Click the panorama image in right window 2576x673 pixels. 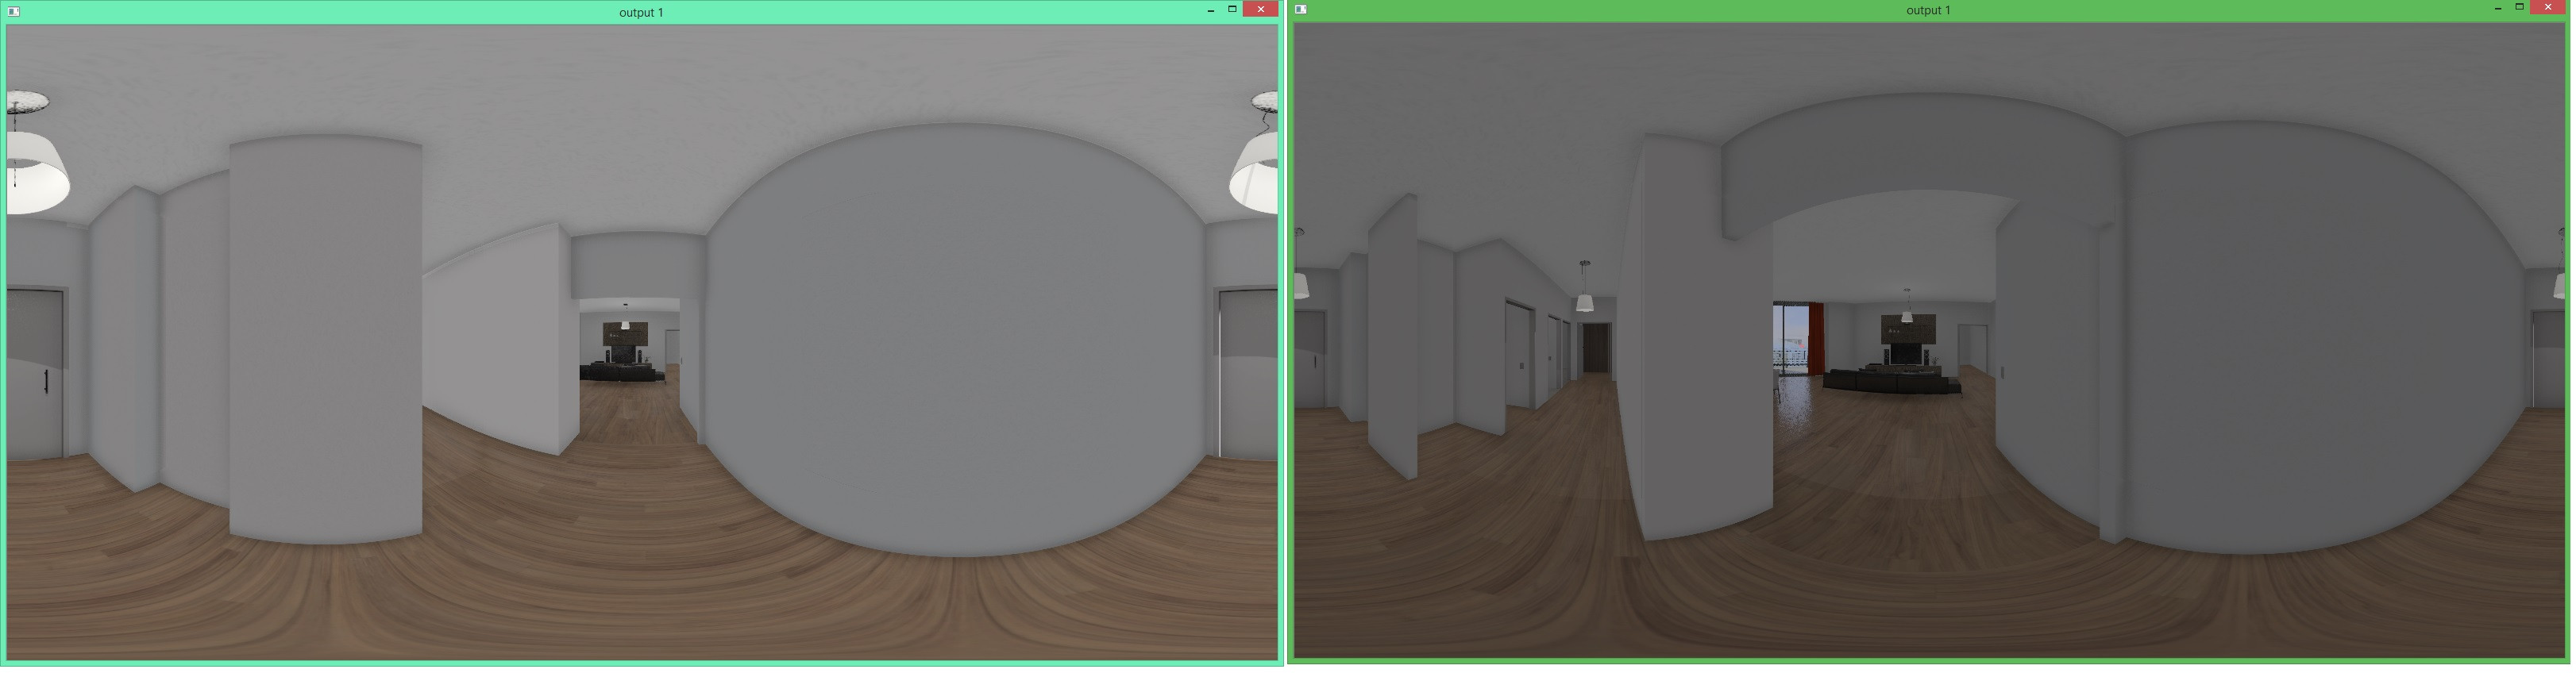tap(1929, 340)
